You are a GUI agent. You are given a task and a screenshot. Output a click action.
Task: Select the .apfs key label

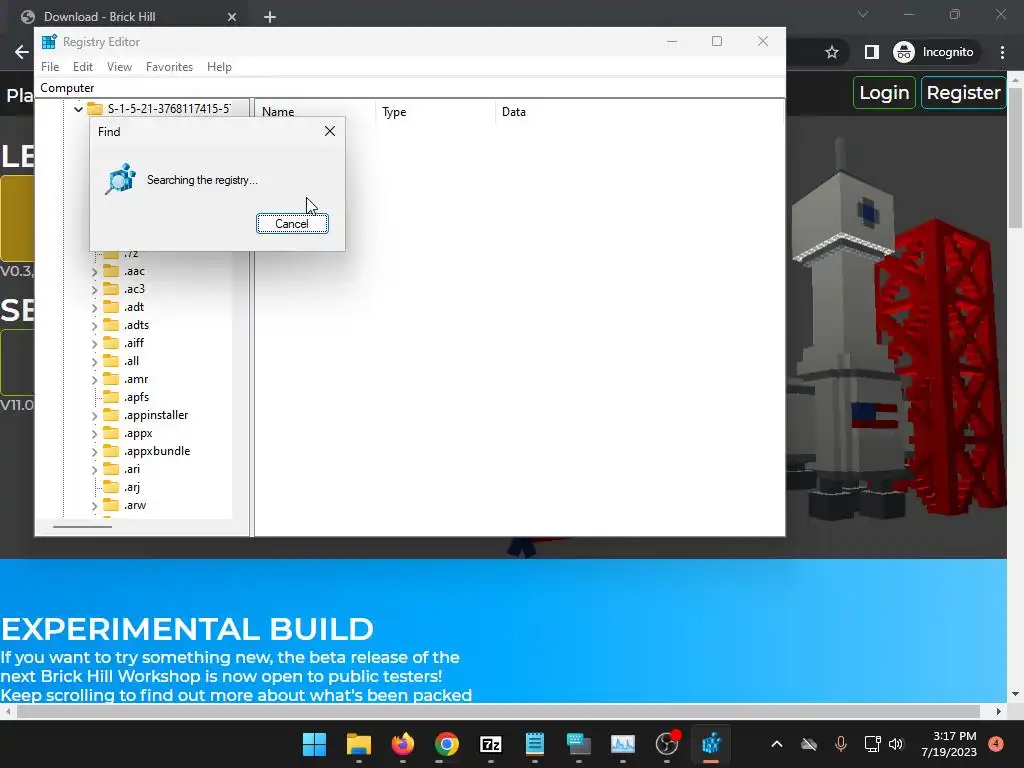[x=136, y=397]
